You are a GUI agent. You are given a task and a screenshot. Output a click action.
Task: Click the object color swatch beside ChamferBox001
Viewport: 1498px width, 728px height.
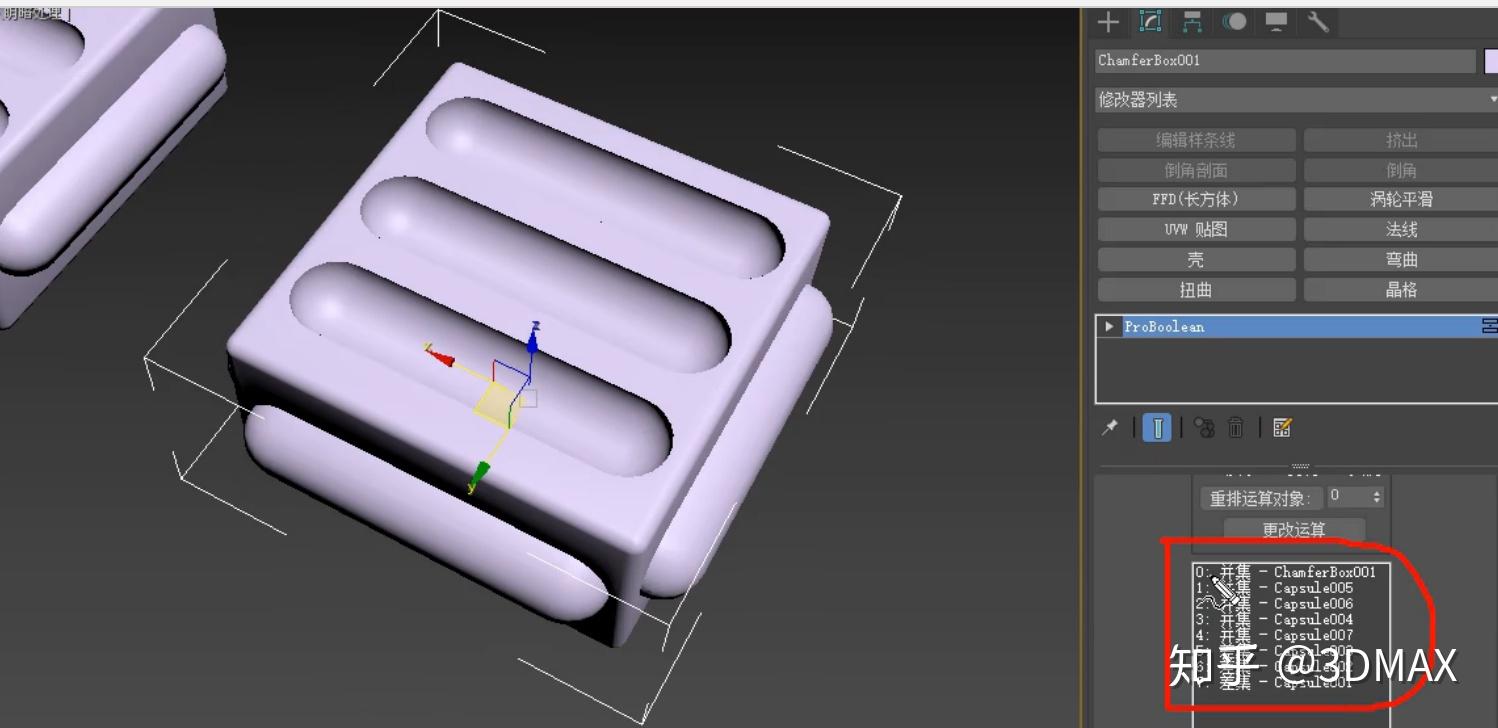click(x=1491, y=61)
